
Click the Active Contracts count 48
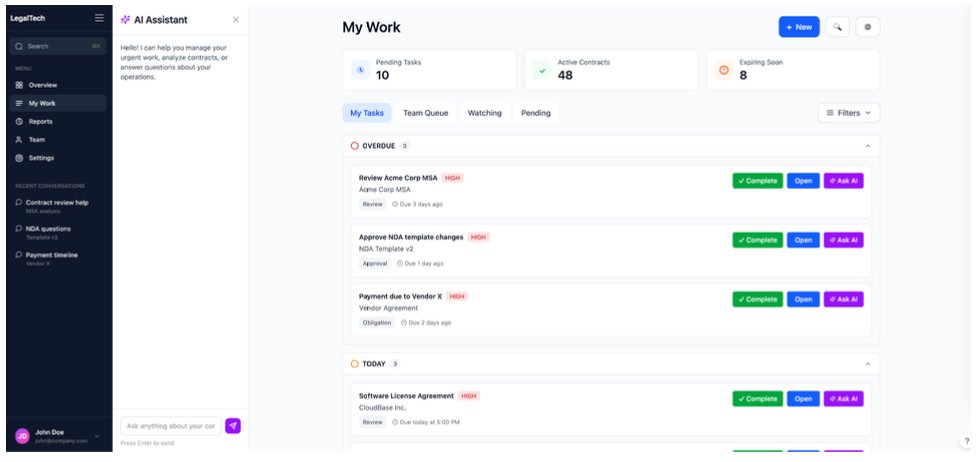(x=566, y=76)
